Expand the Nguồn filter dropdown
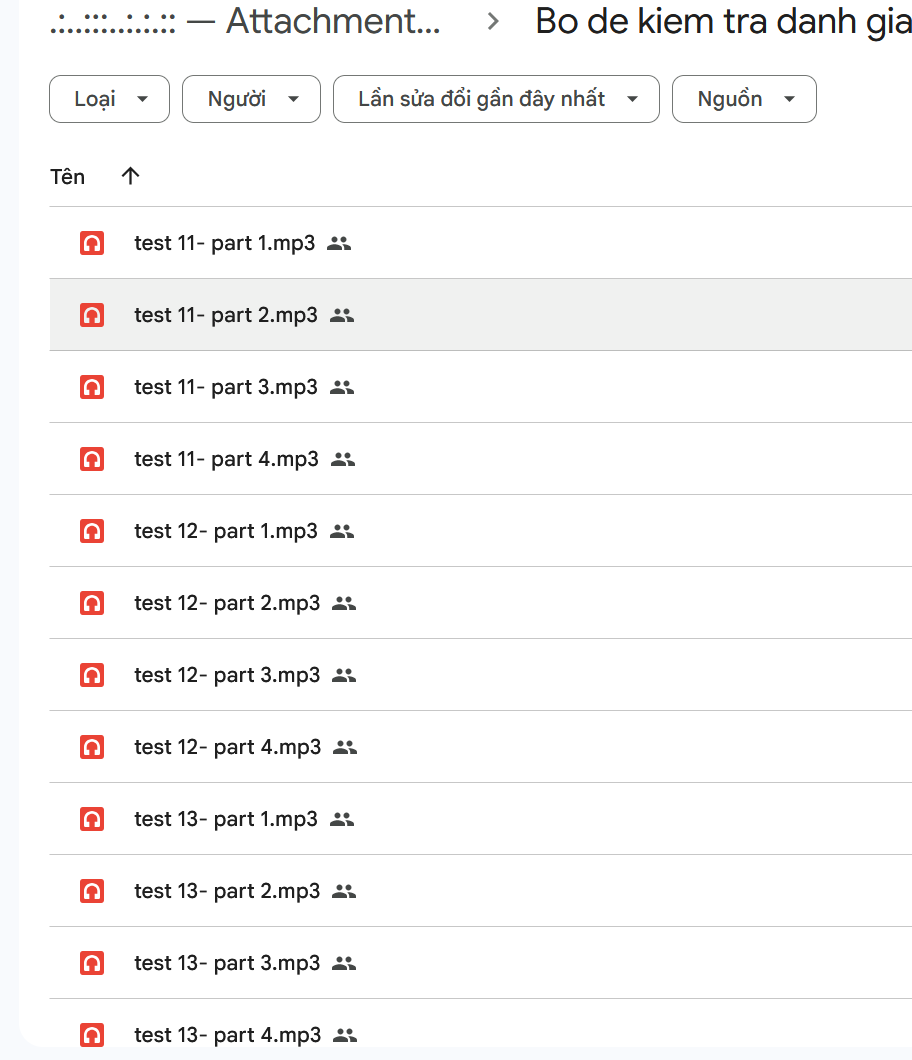This screenshot has width=912, height=1060. (x=744, y=99)
